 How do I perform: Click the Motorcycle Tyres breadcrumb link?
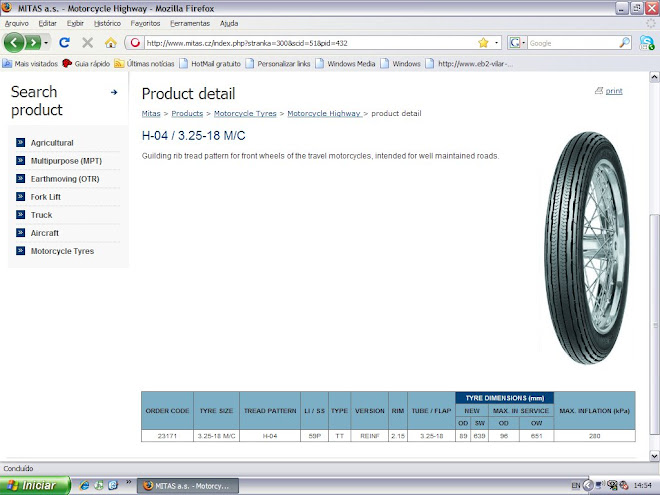point(245,114)
